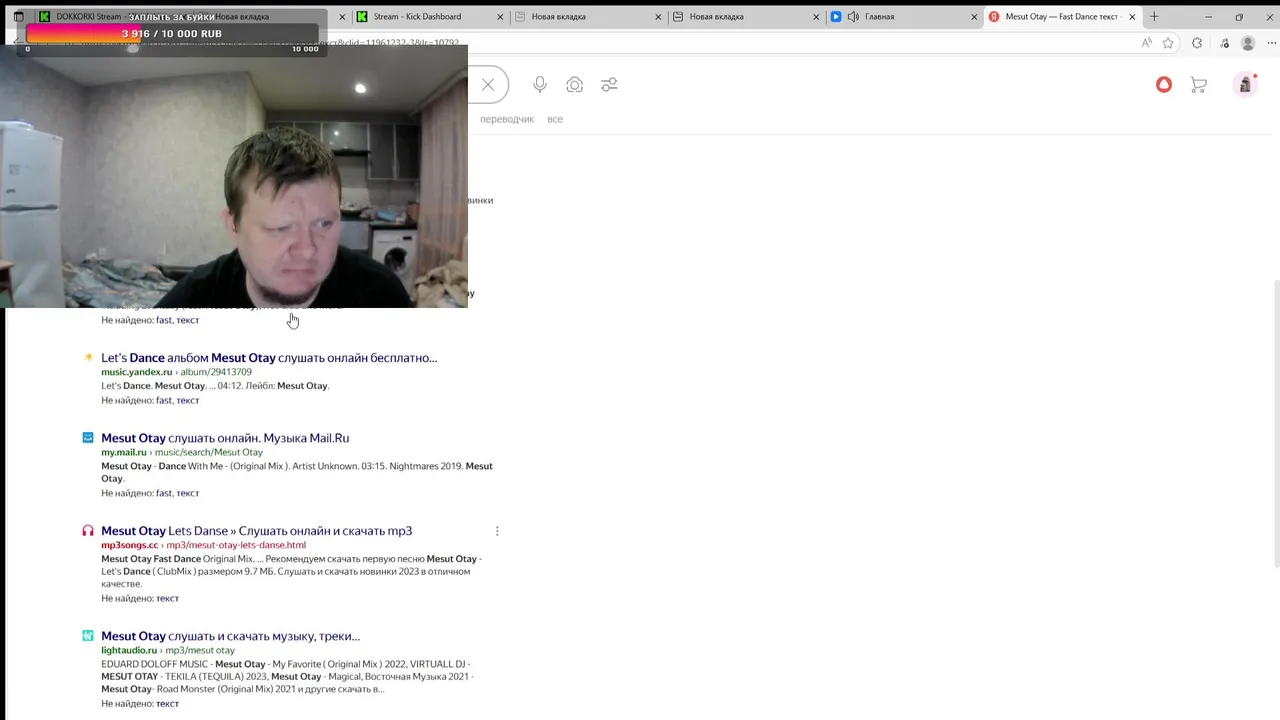Click the snippet 'Let's Dance. Mesut Otay. ... 04:12'
Viewport: 1280px width, 720px height.
pyautogui.click(x=215, y=386)
